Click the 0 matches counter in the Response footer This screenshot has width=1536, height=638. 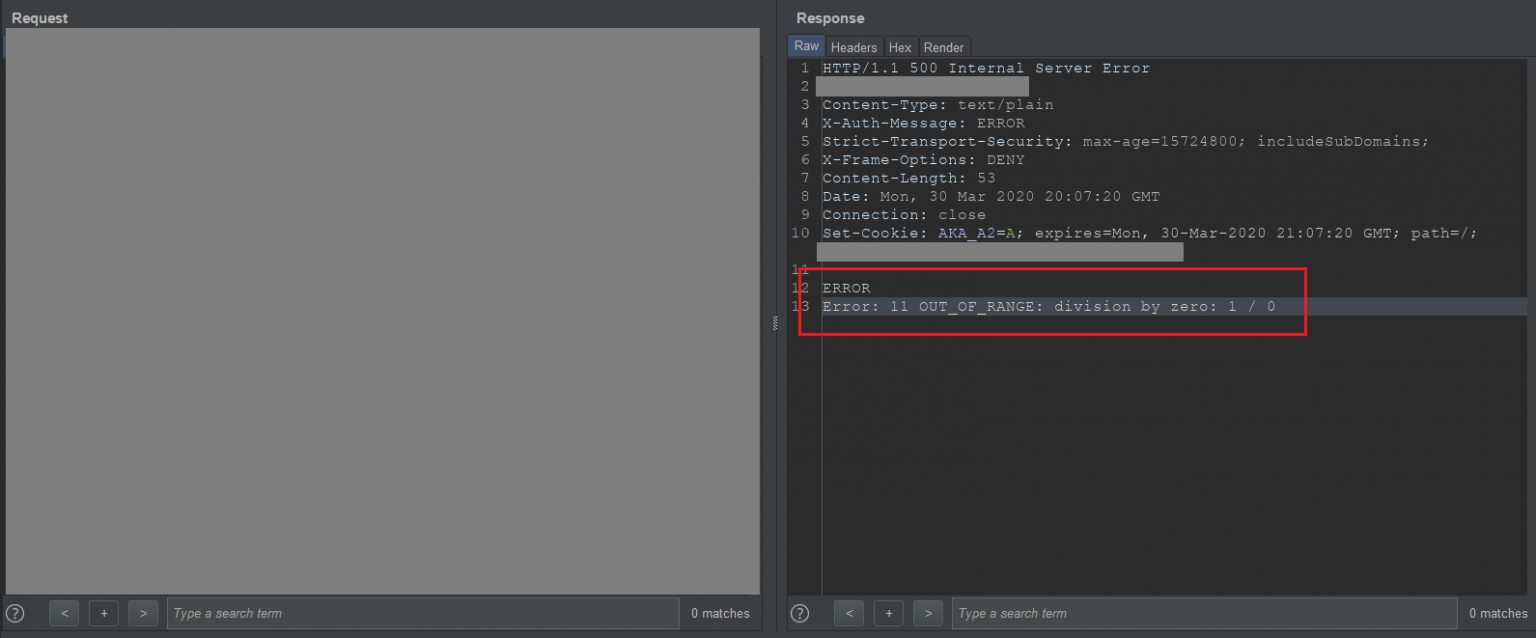1497,613
